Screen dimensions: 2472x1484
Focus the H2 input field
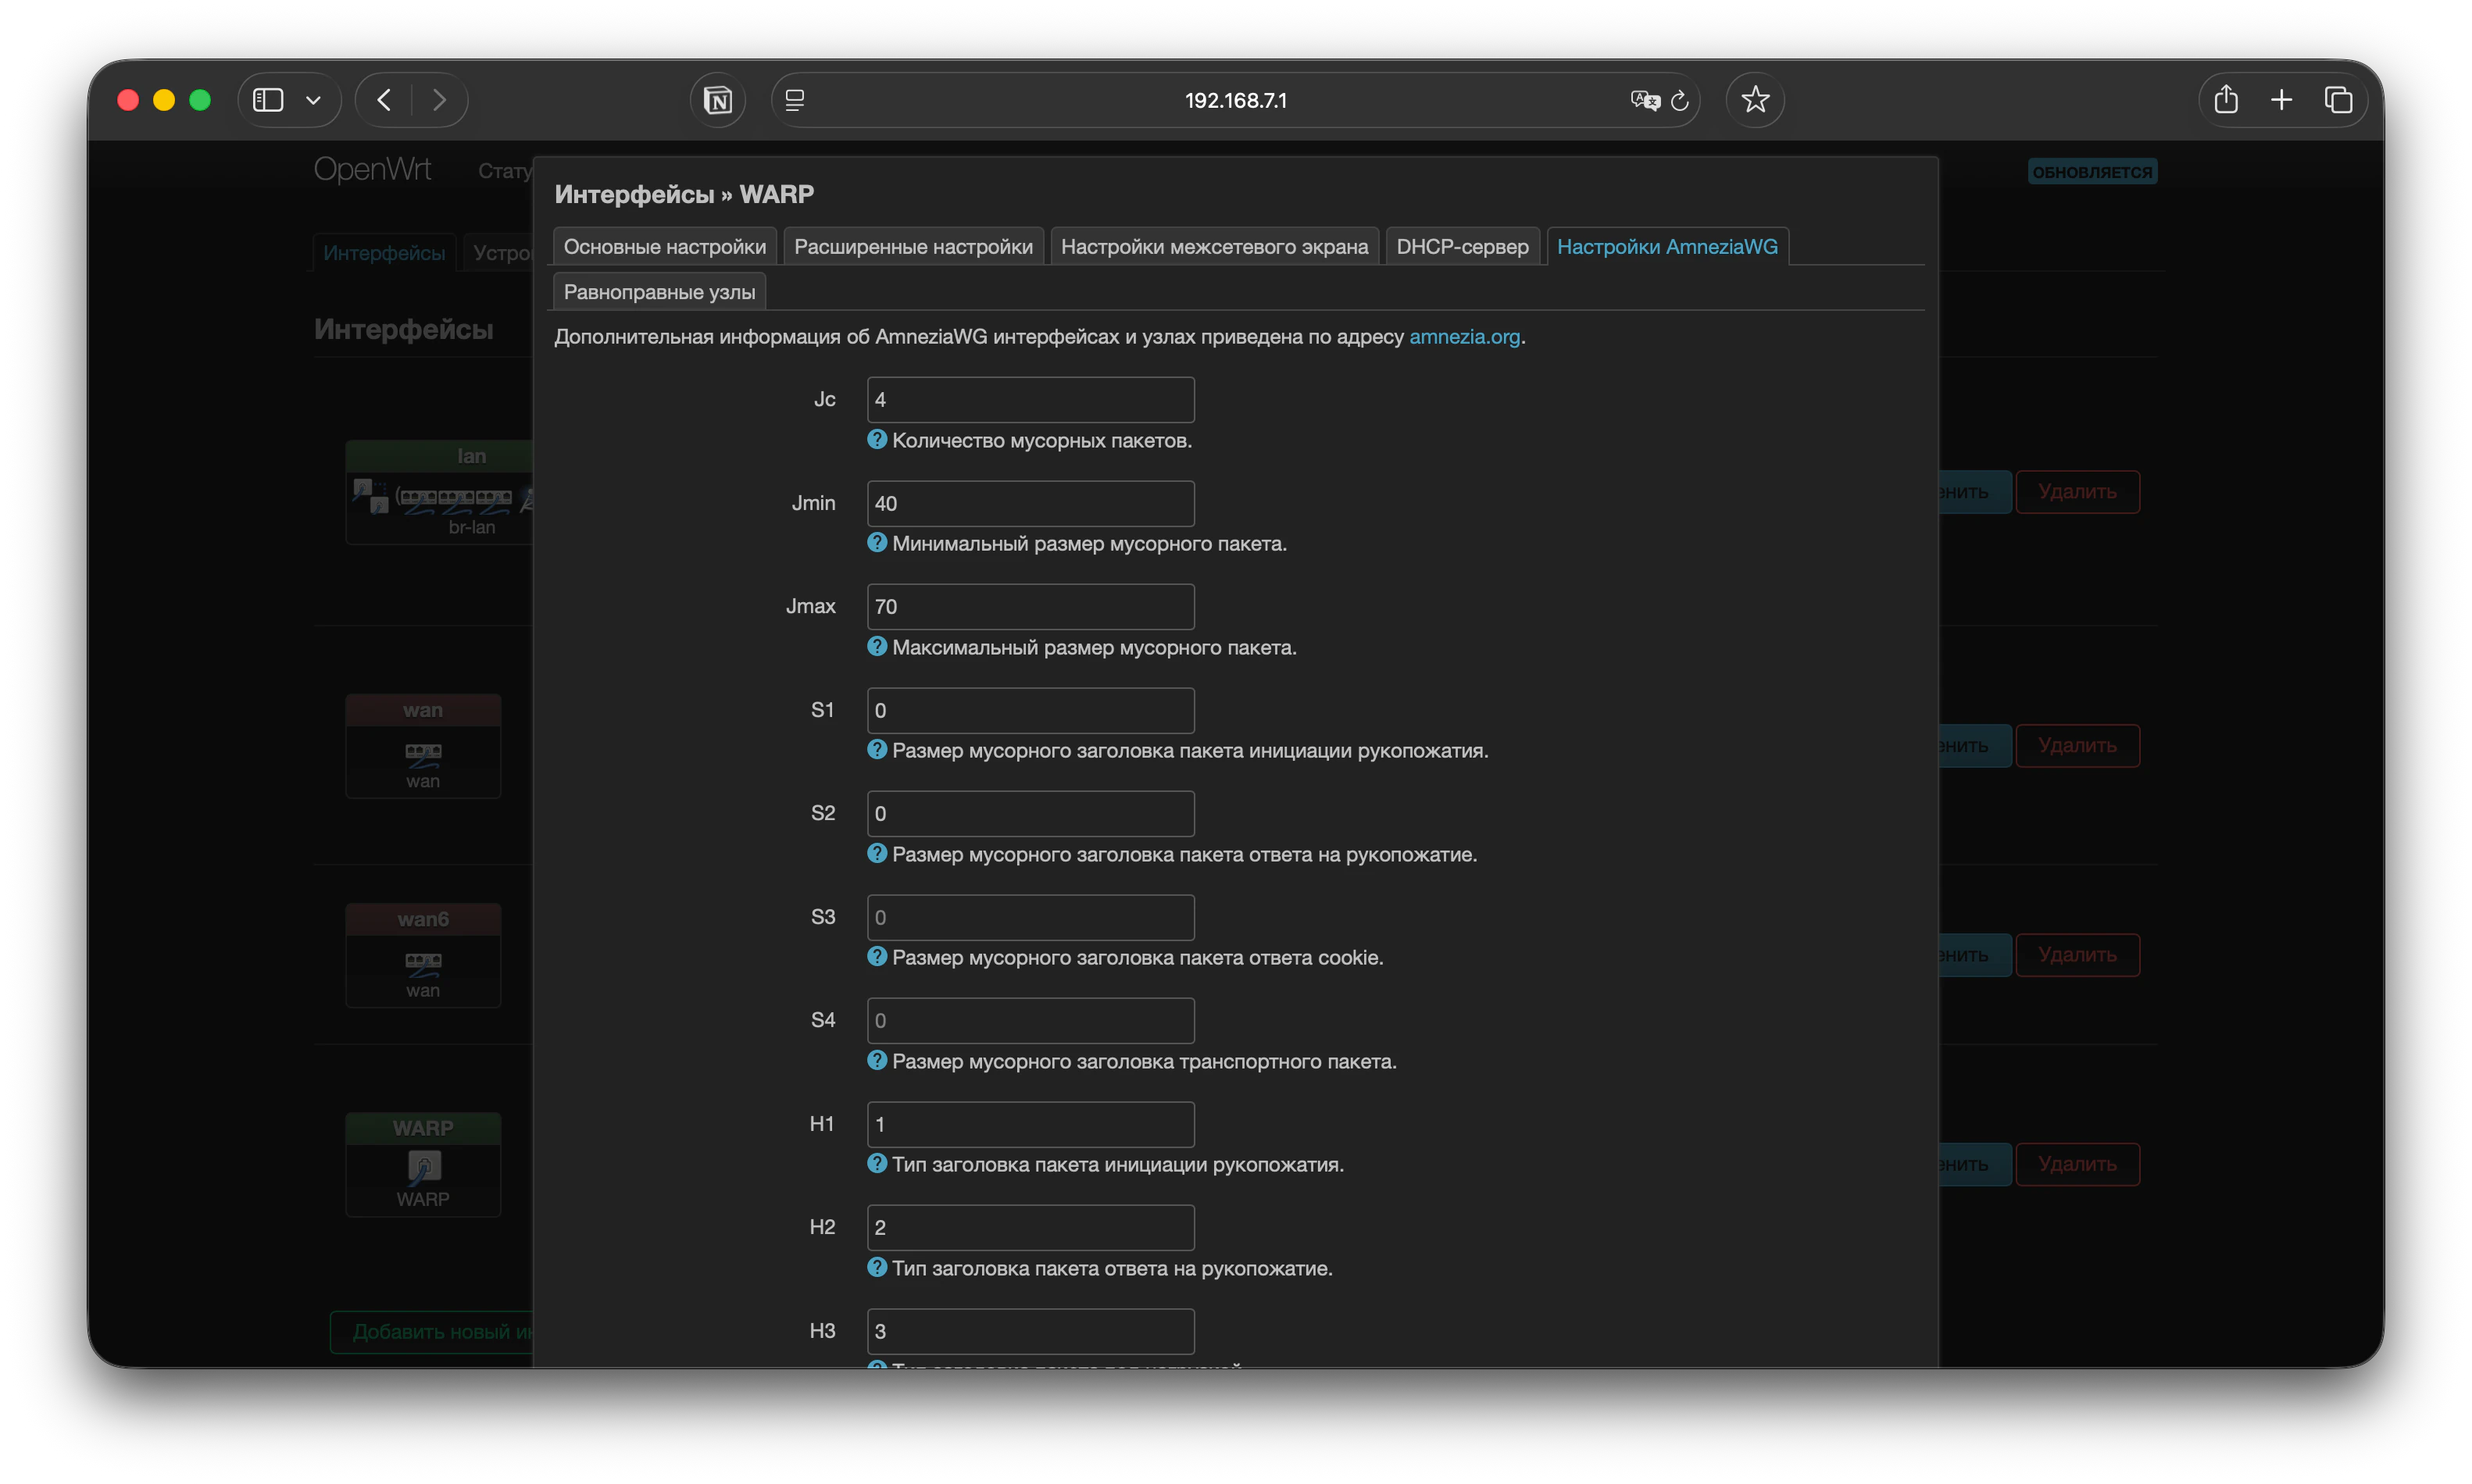[1030, 1228]
